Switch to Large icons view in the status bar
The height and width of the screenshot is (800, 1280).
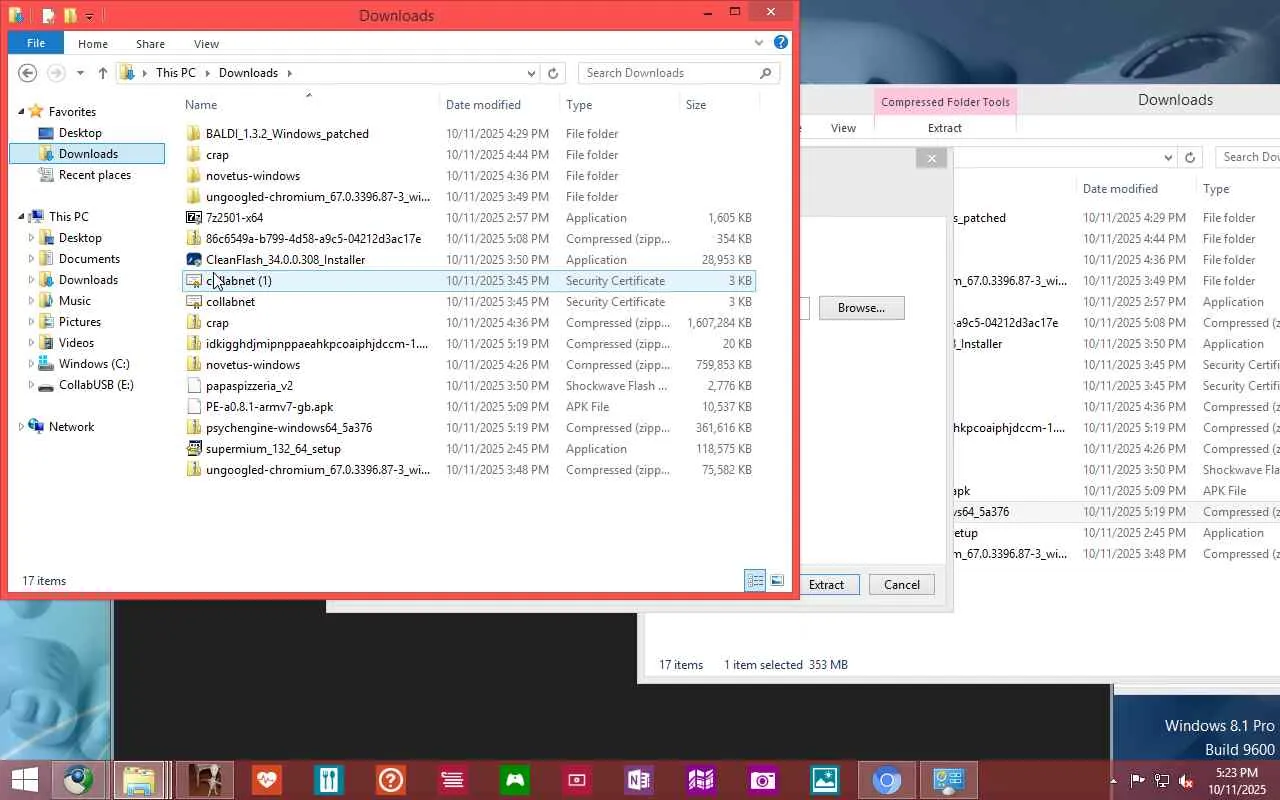(x=777, y=581)
